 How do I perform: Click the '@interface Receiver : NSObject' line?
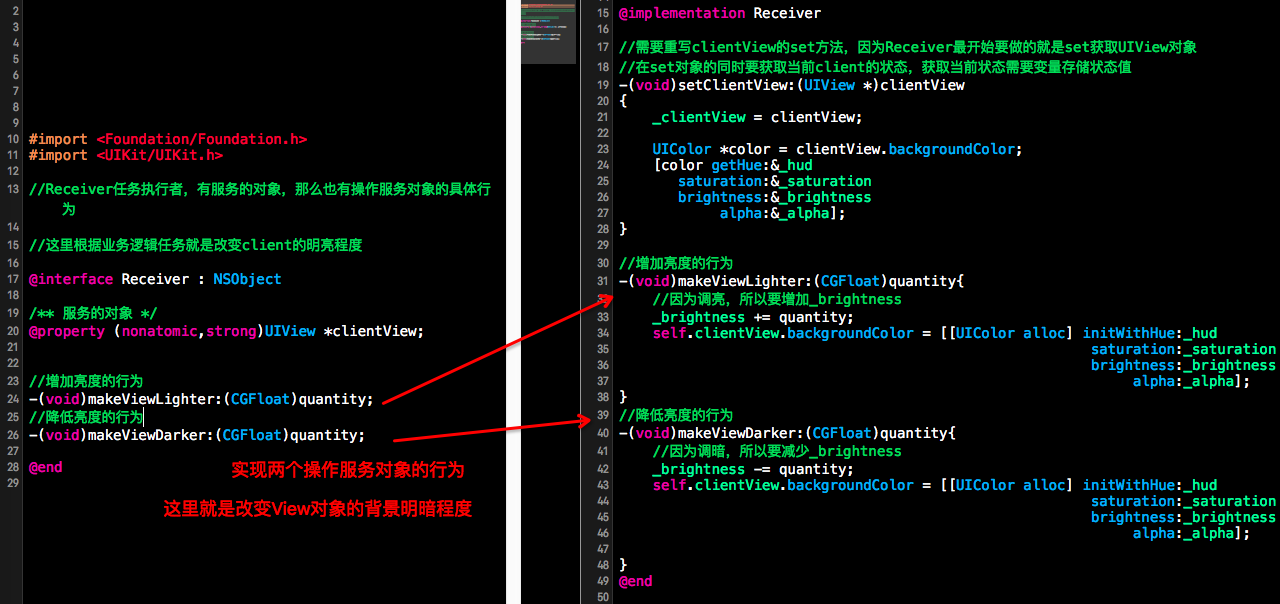155,279
